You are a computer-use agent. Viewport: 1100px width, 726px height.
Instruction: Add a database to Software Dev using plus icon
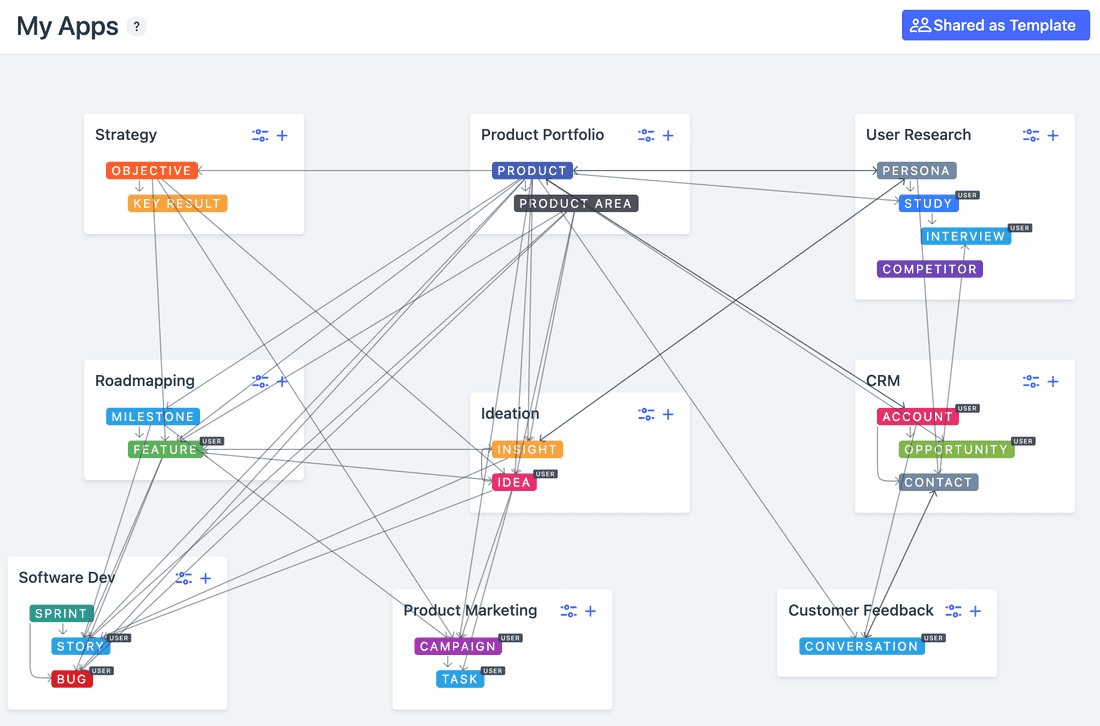[x=205, y=578]
